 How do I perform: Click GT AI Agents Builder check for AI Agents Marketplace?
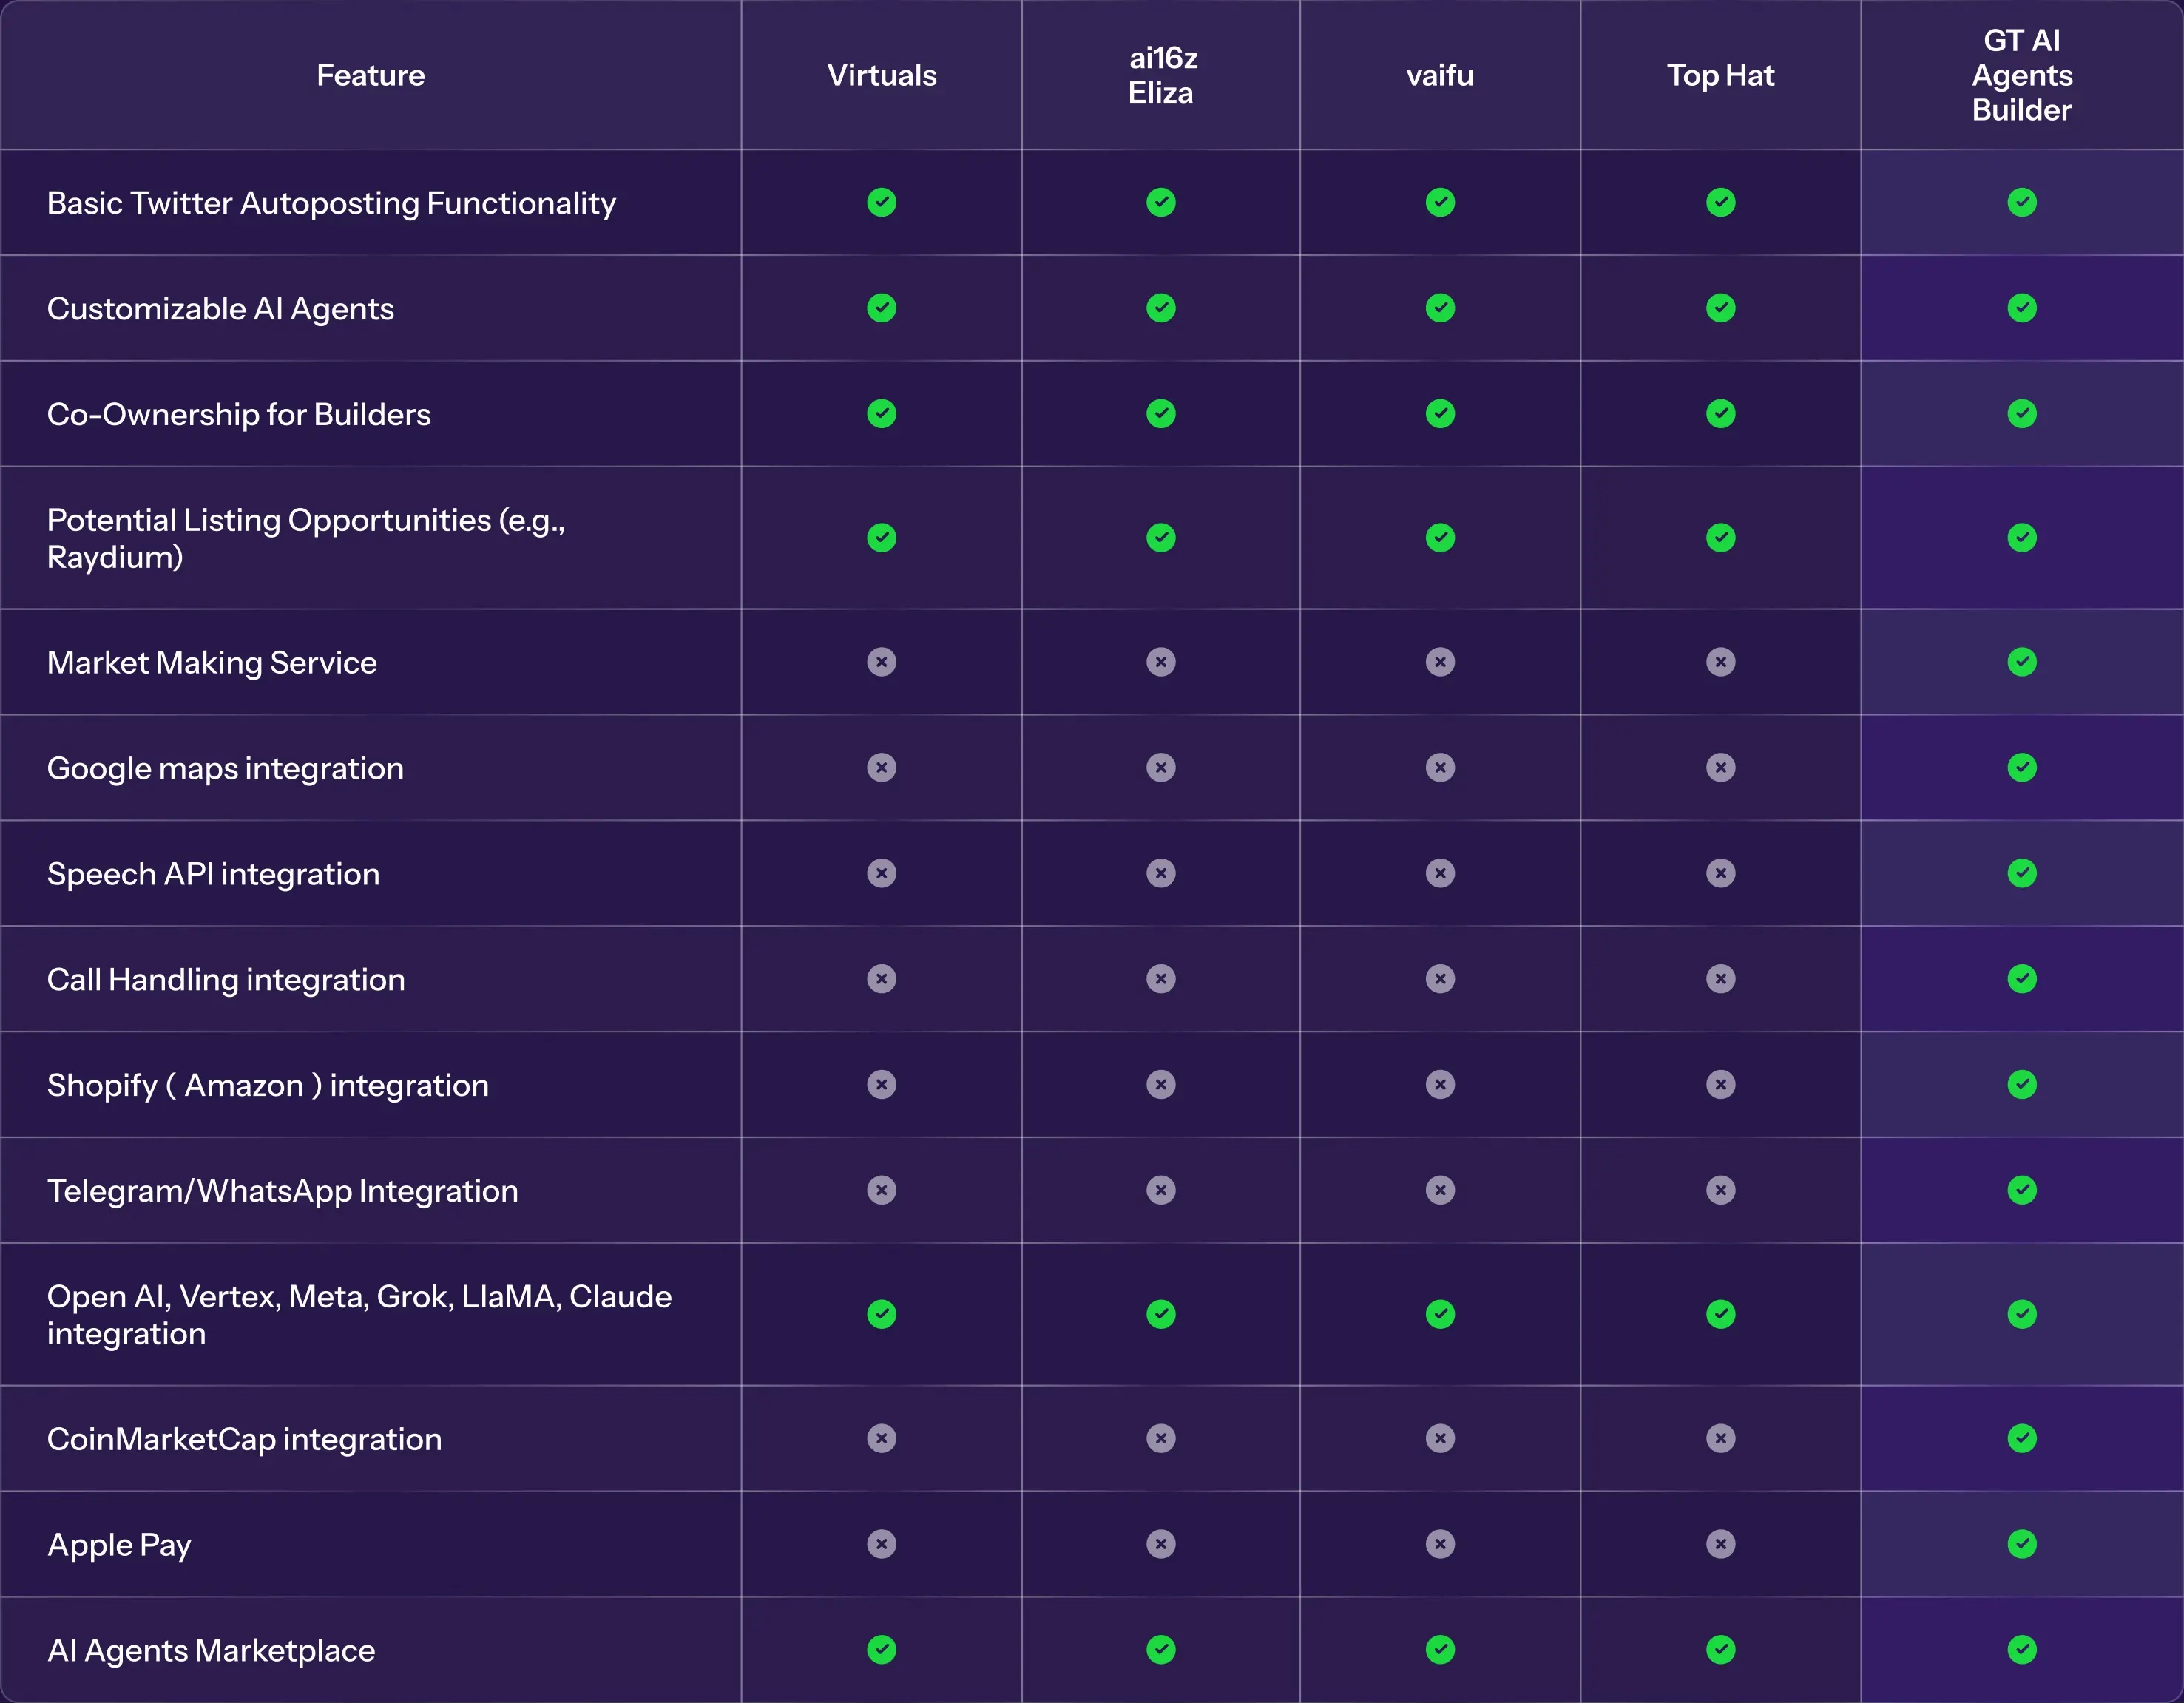pos(2022,1650)
